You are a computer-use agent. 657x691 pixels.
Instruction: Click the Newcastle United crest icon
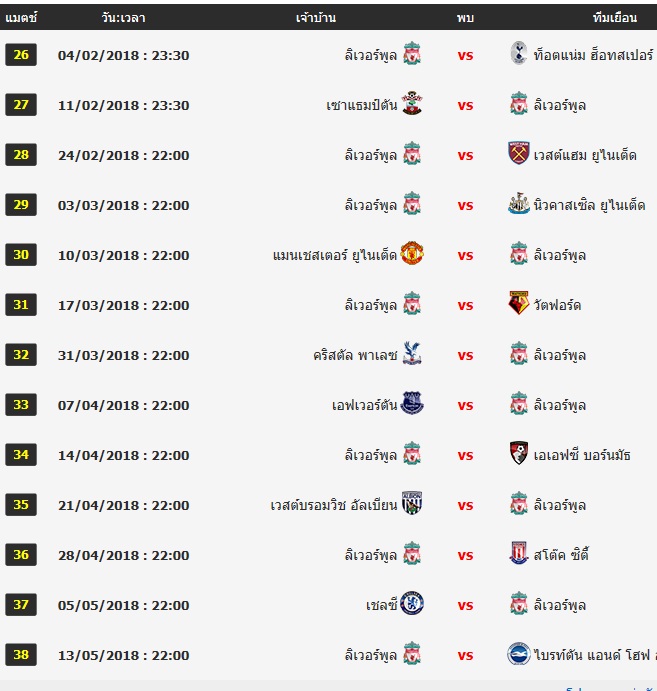518,204
